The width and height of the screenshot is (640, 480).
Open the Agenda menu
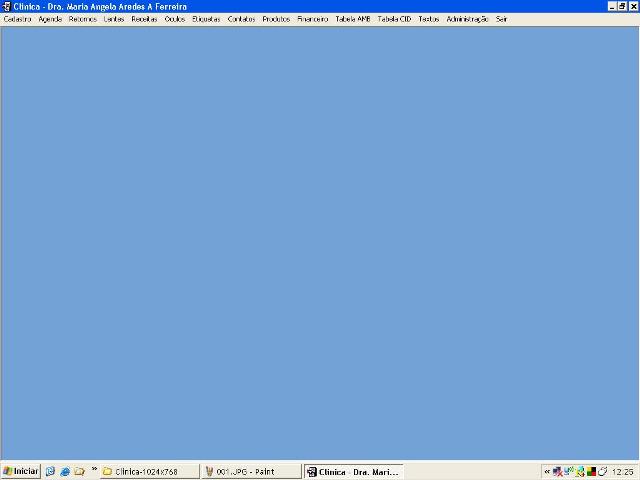tap(50, 19)
